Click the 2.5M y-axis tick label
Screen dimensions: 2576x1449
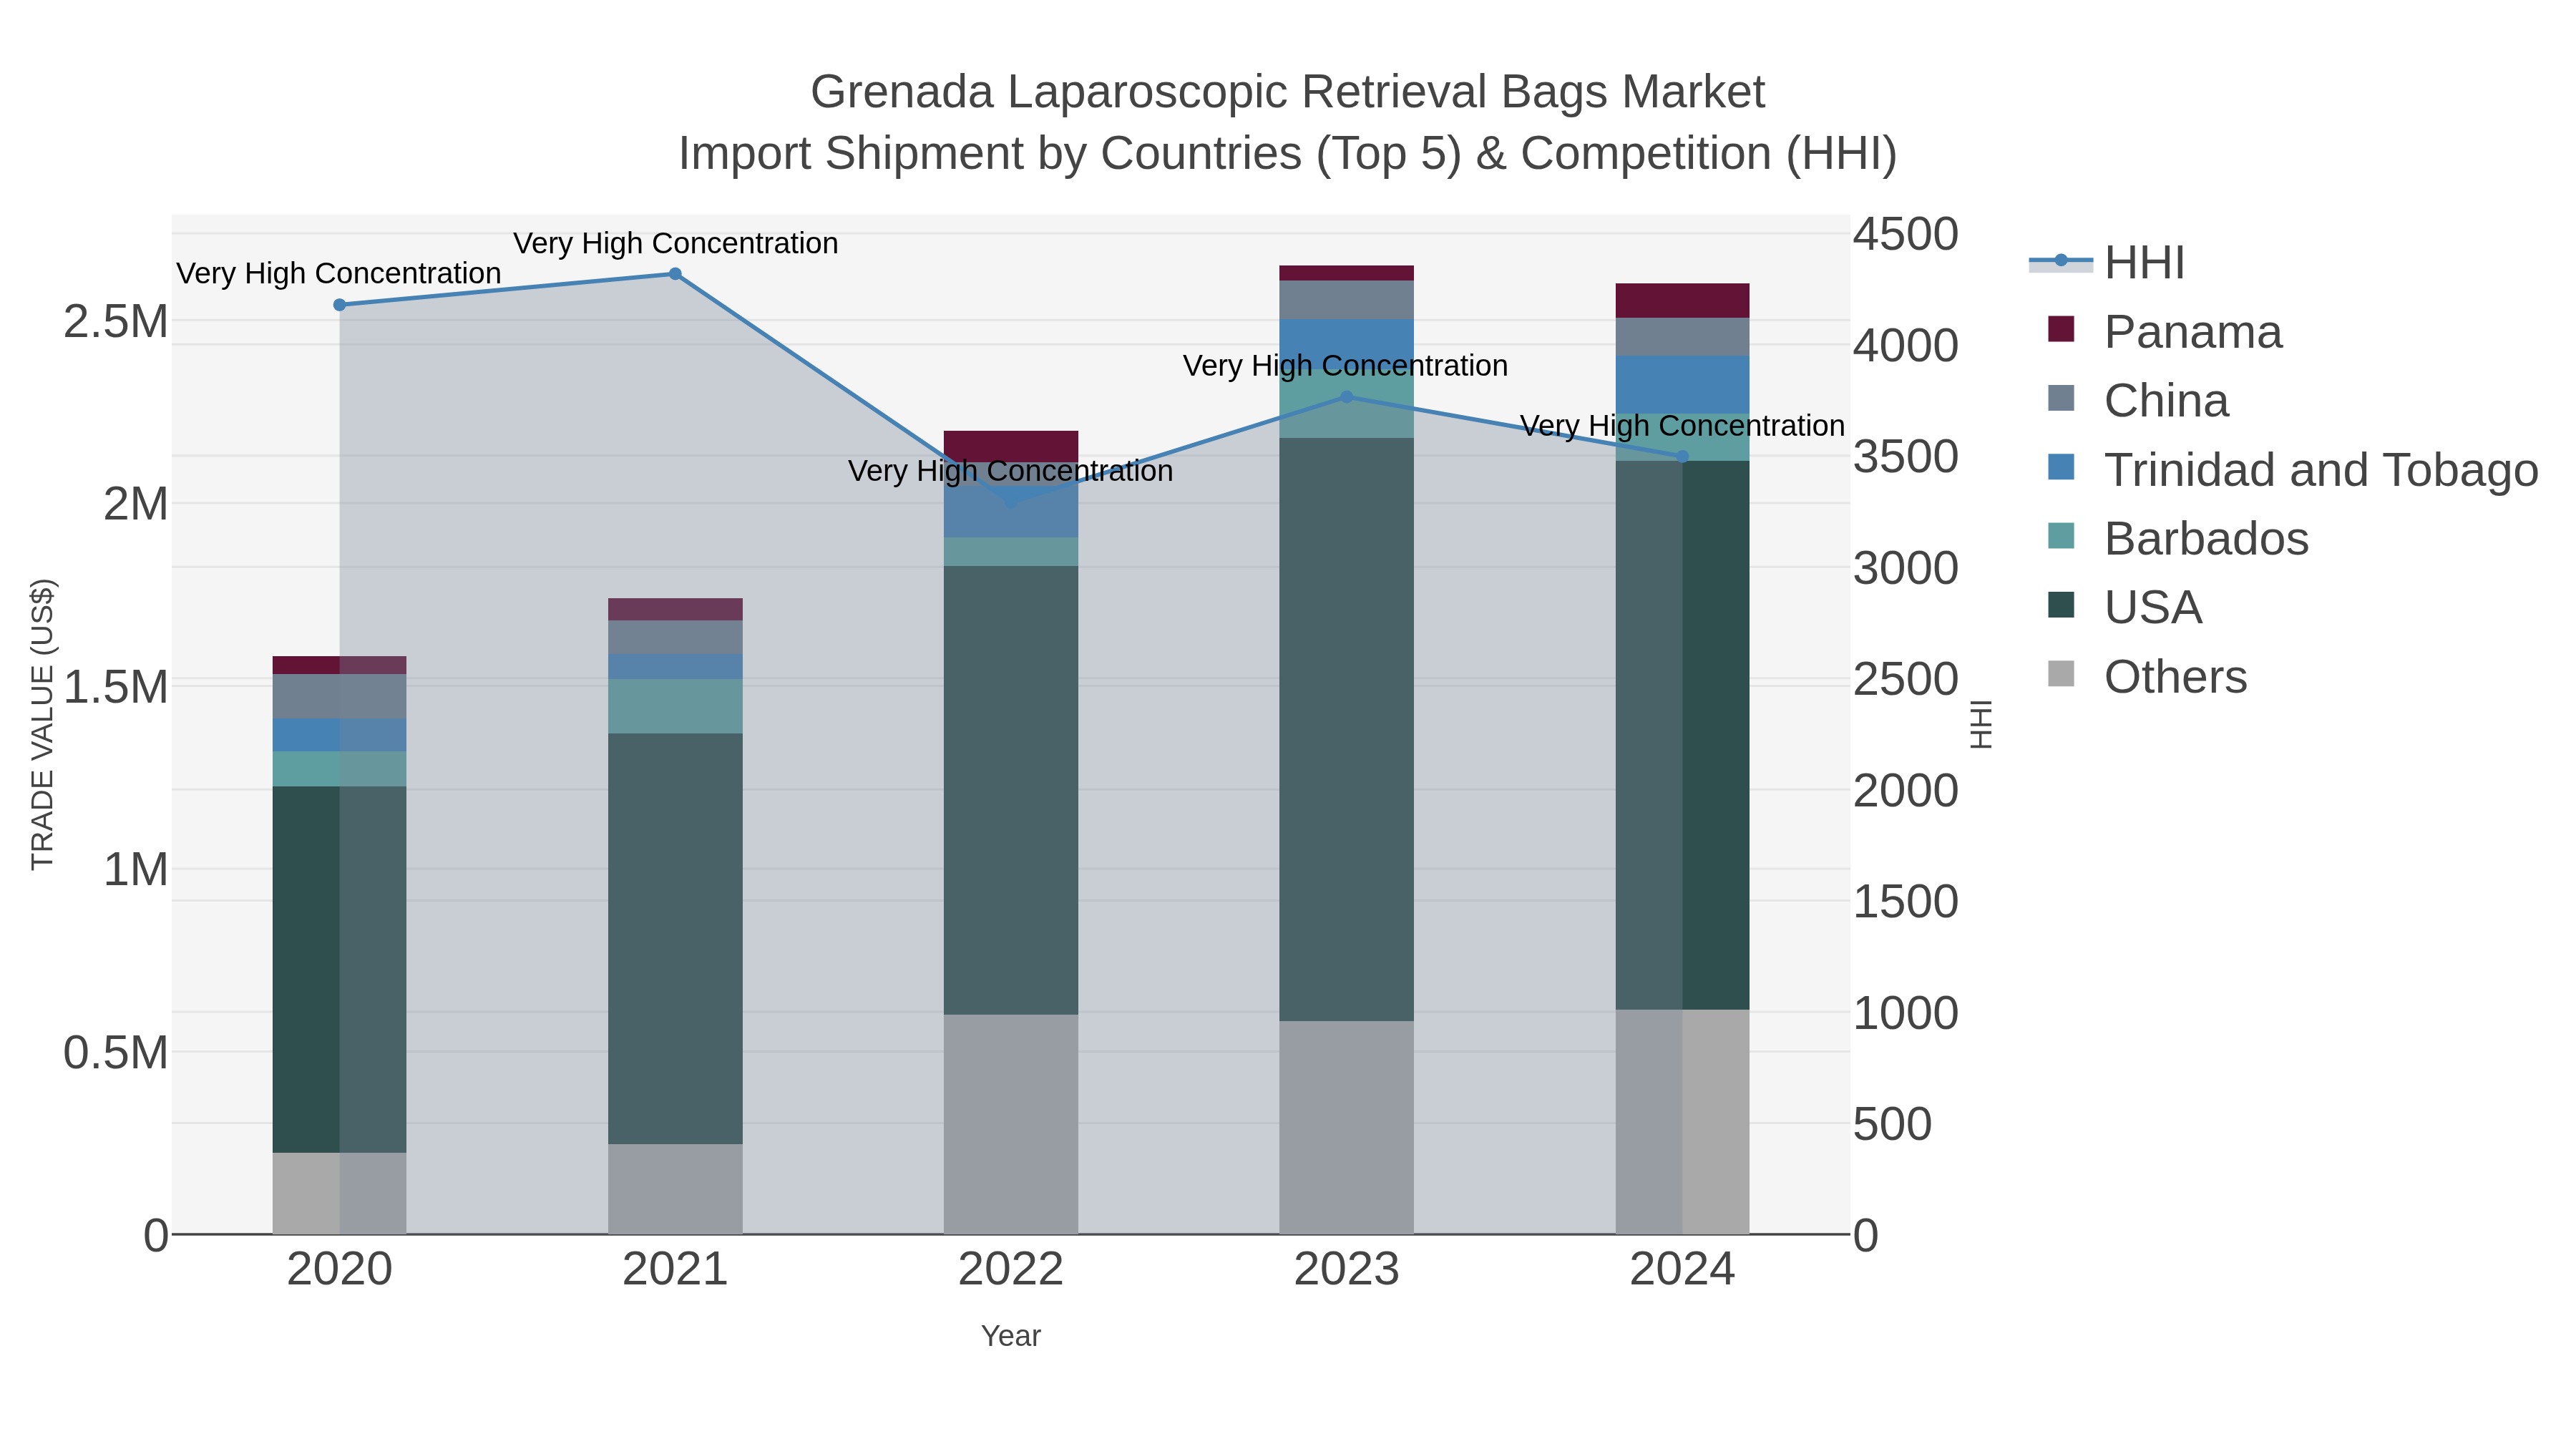pos(115,322)
